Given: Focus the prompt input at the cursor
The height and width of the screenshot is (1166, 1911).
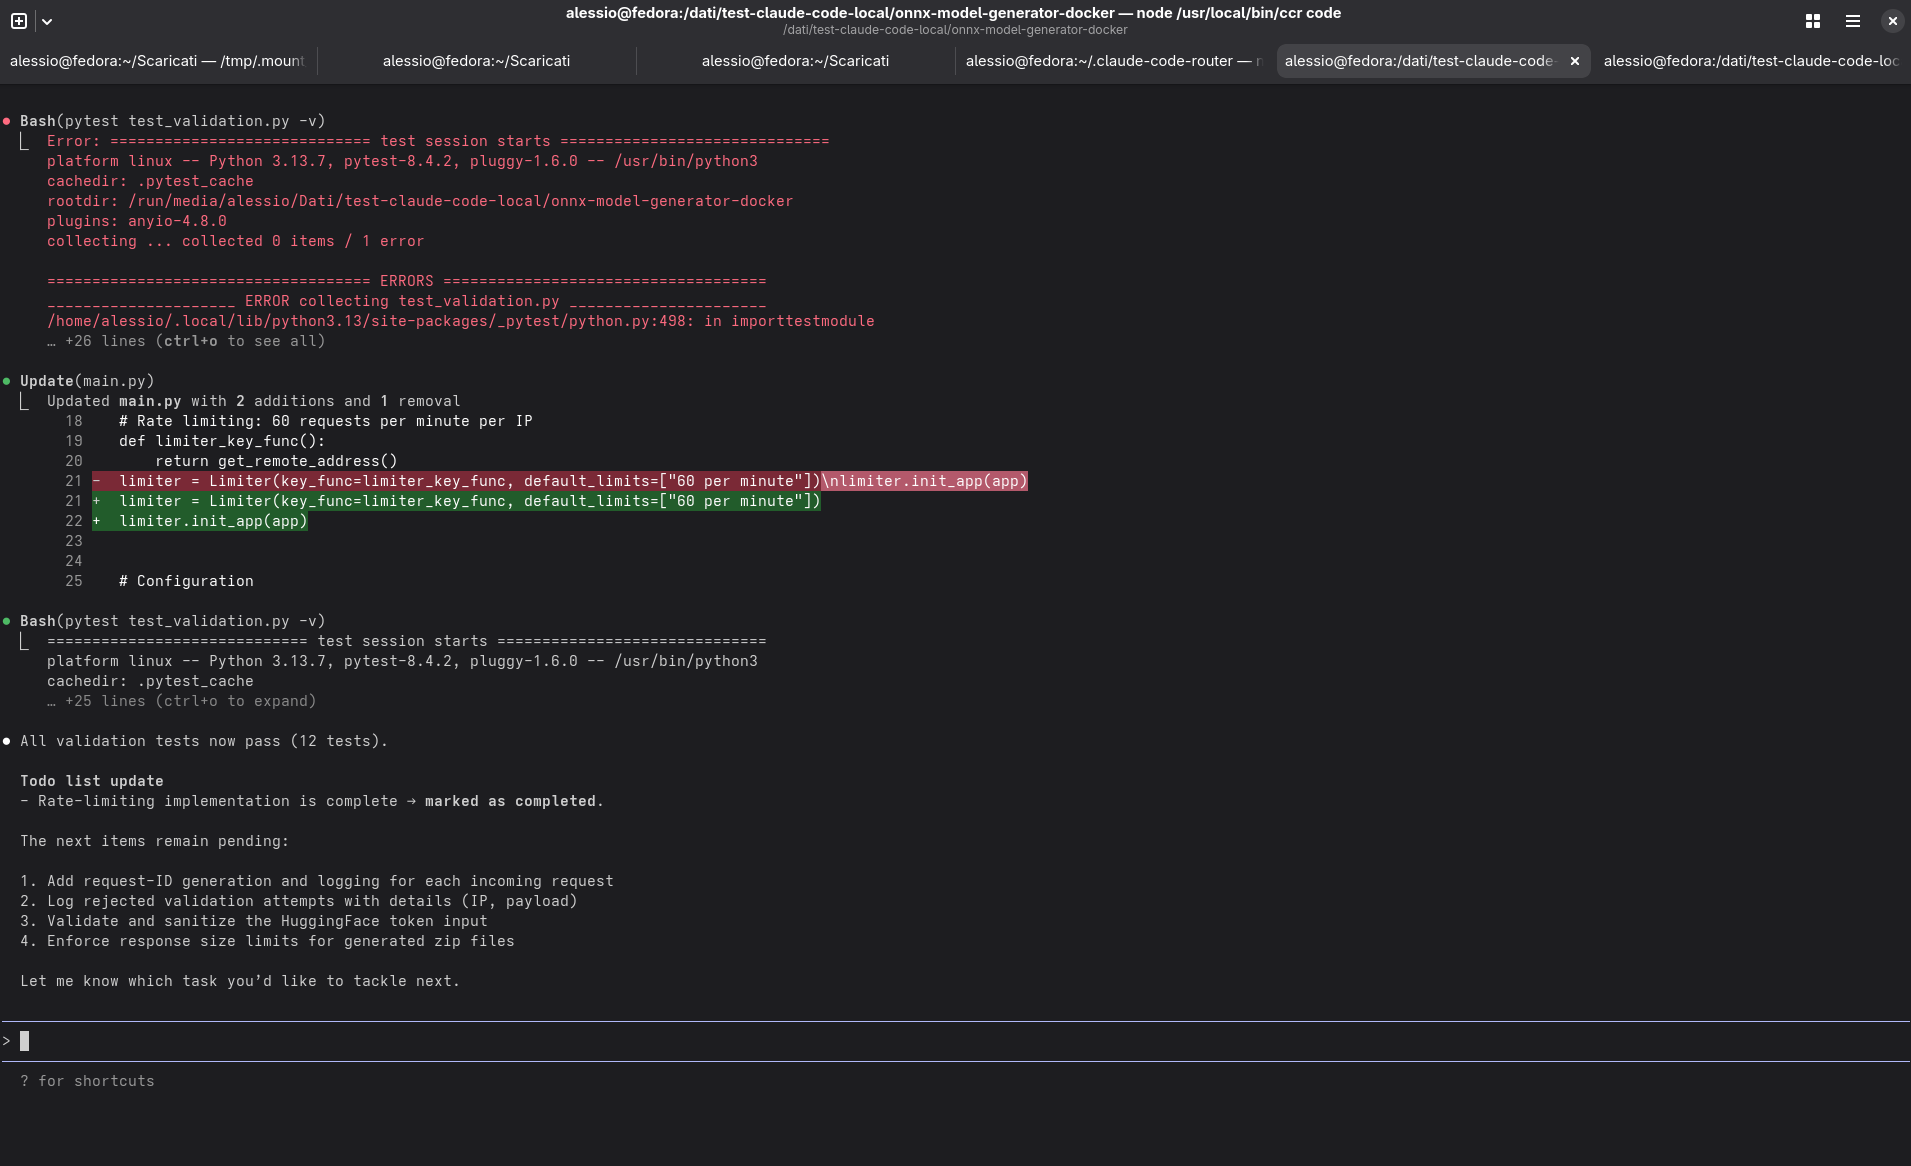Looking at the screenshot, I should click(25, 1041).
